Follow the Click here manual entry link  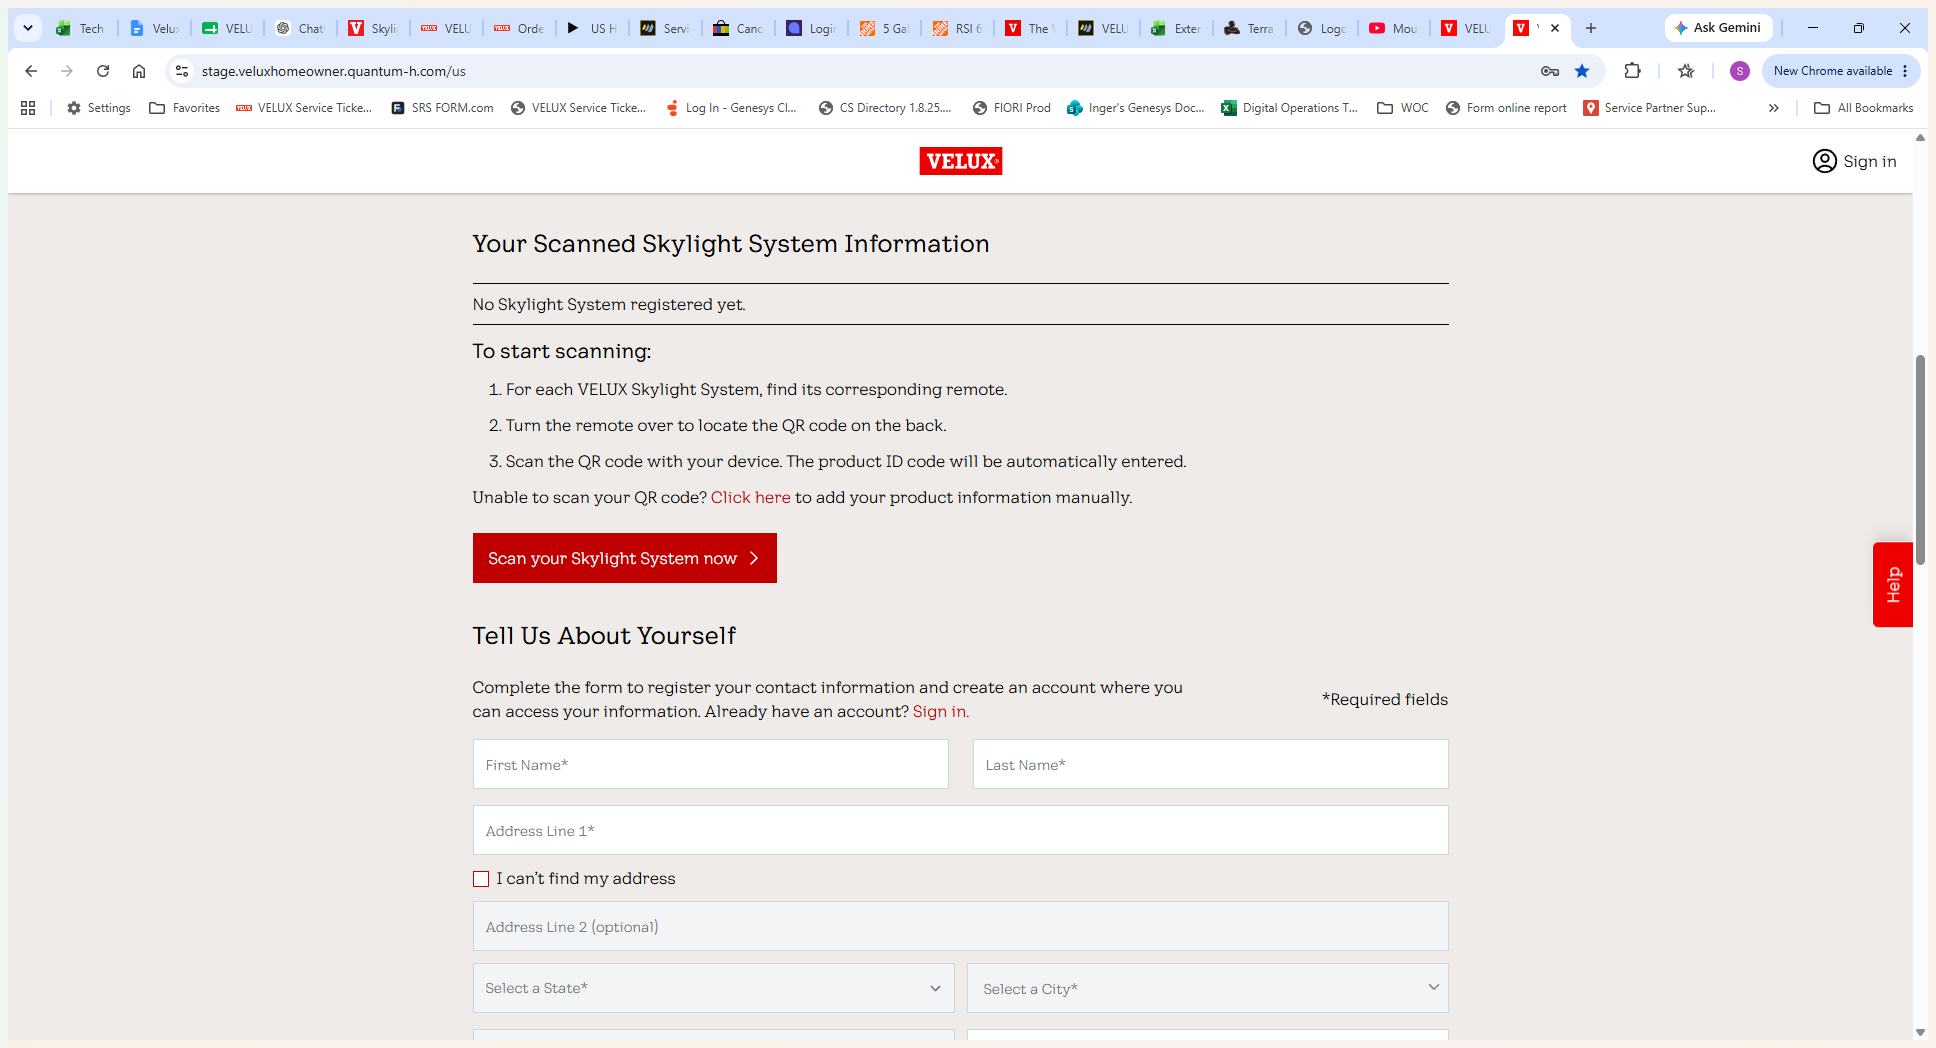(x=750, y=497)
